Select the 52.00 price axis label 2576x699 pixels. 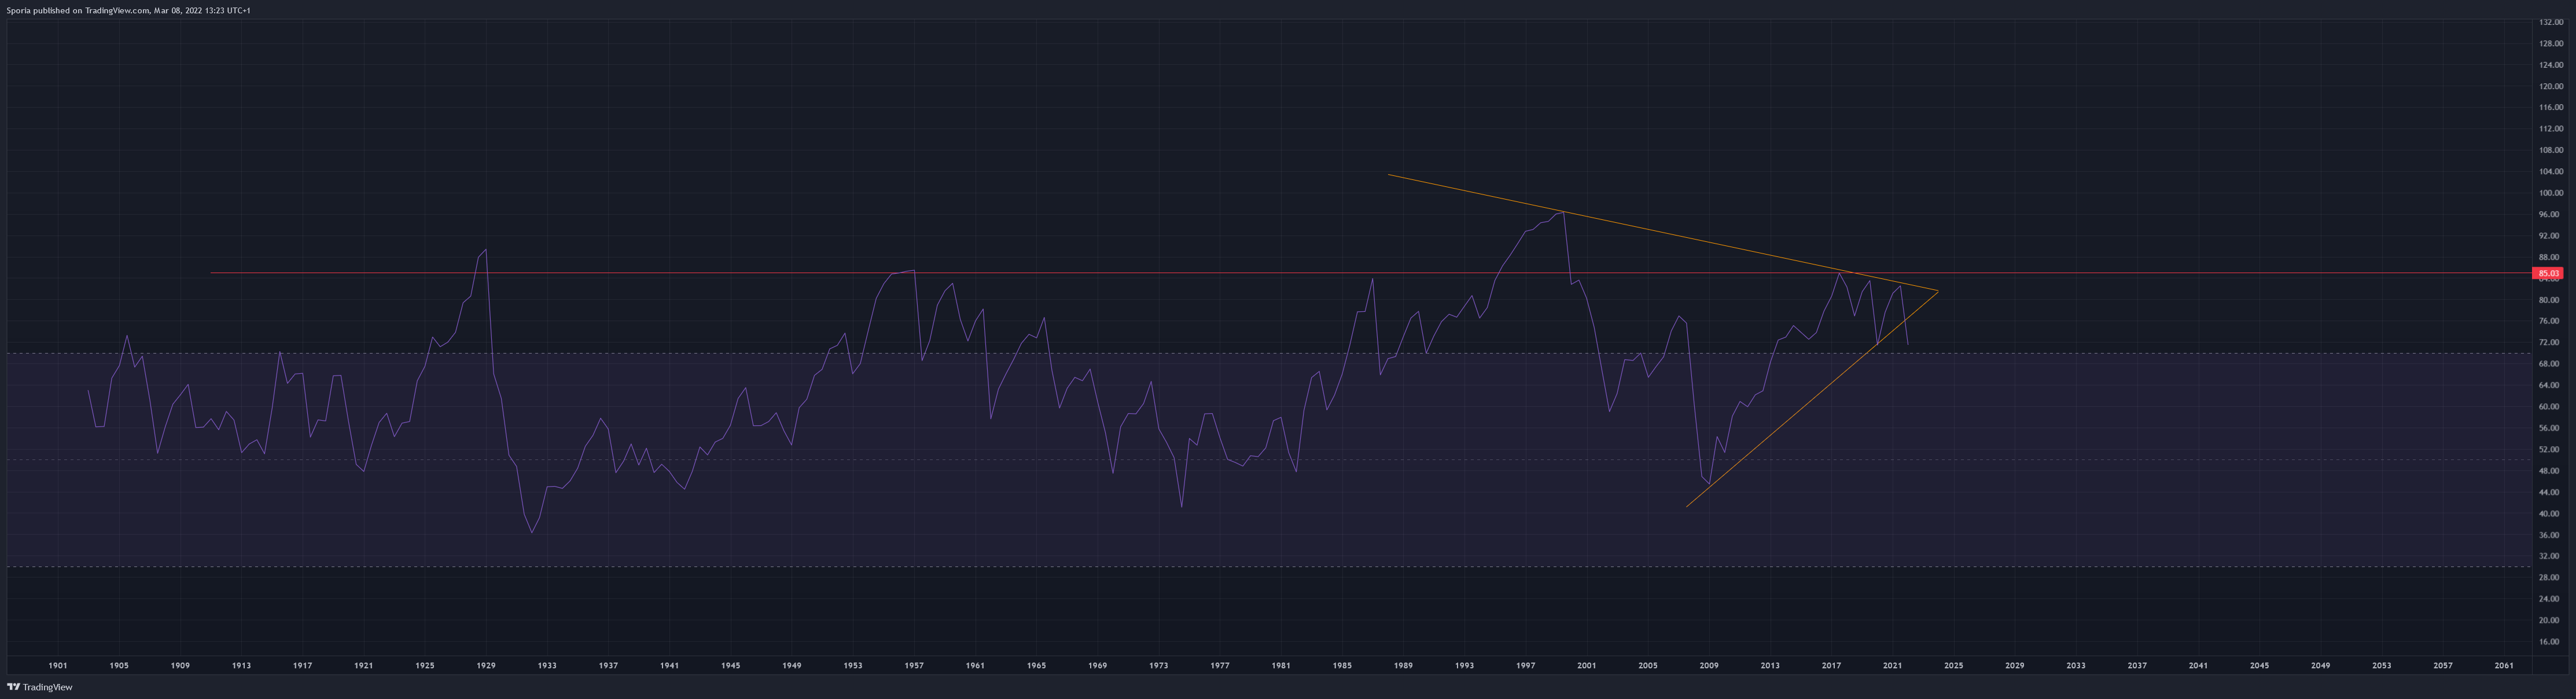pyautogui.click(x=2549, y=450)
